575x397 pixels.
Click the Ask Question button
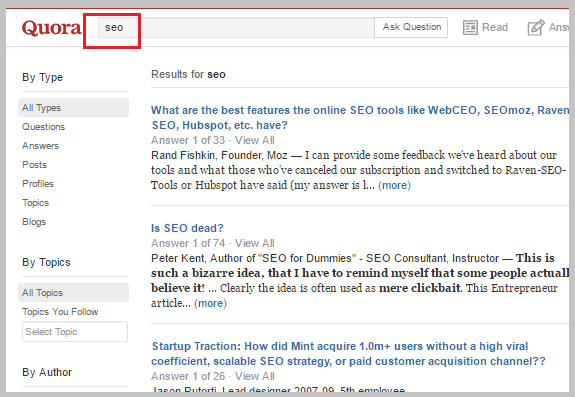(x=411, y=27)
